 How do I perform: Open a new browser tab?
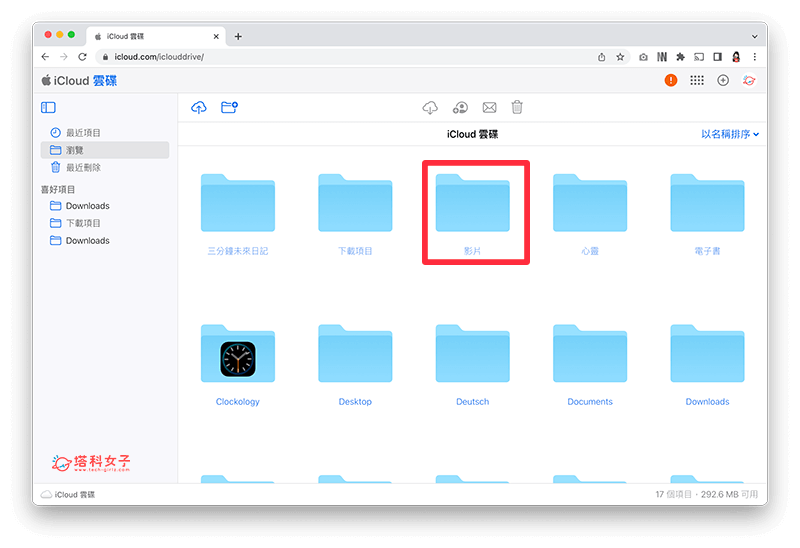click(x=238, y=36)
